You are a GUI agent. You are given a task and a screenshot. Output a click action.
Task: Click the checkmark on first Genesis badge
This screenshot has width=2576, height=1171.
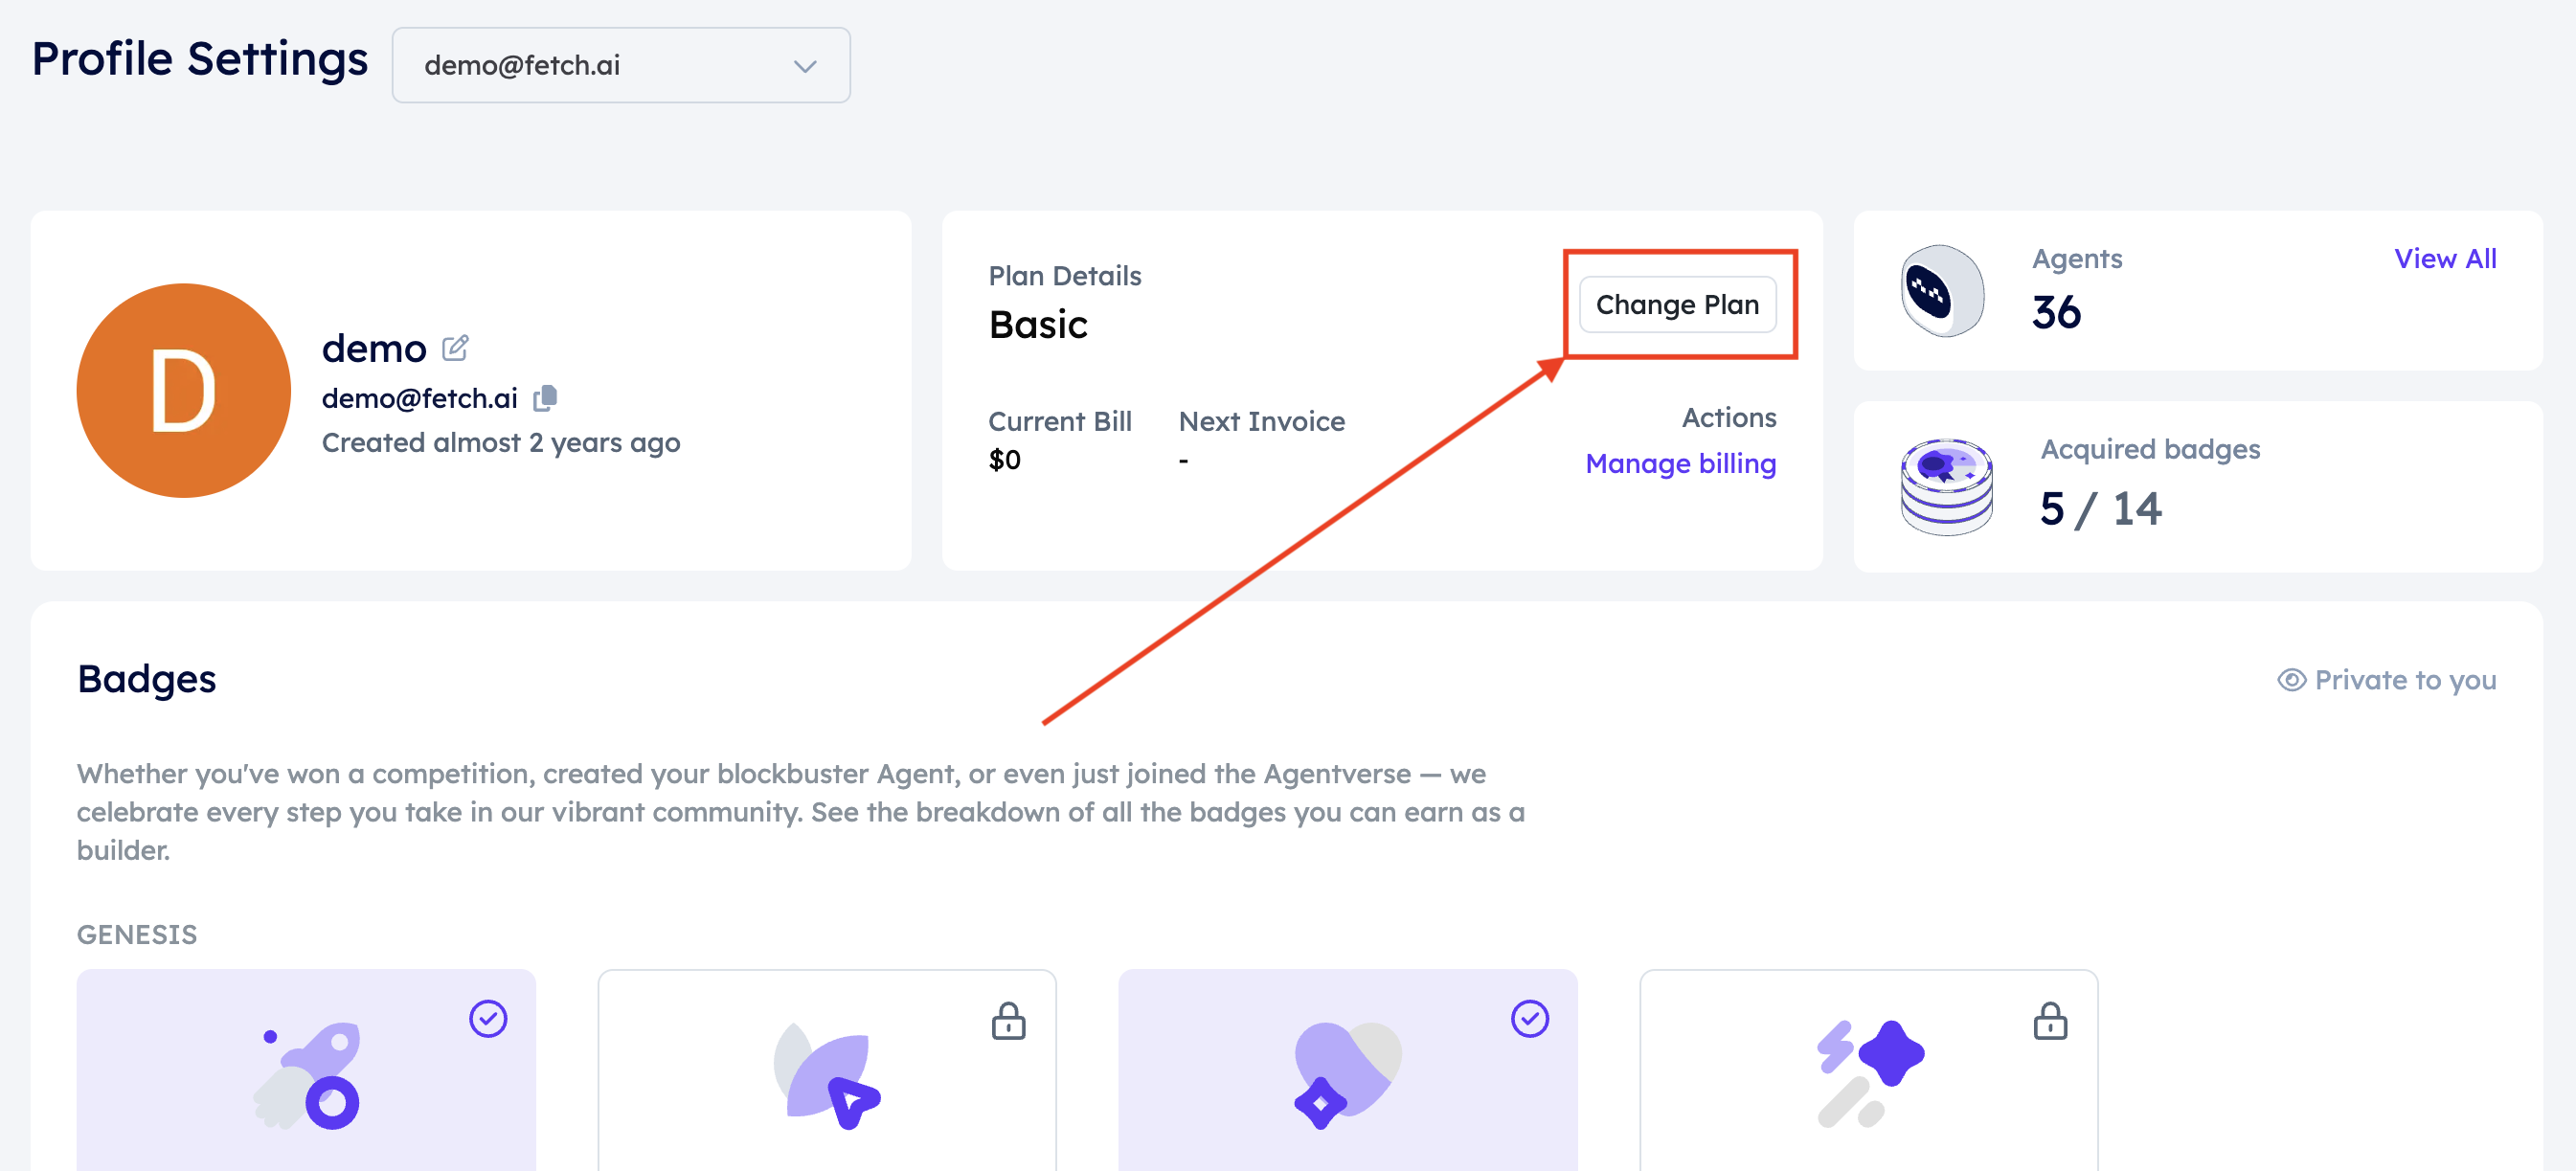tap(488, 1018)
